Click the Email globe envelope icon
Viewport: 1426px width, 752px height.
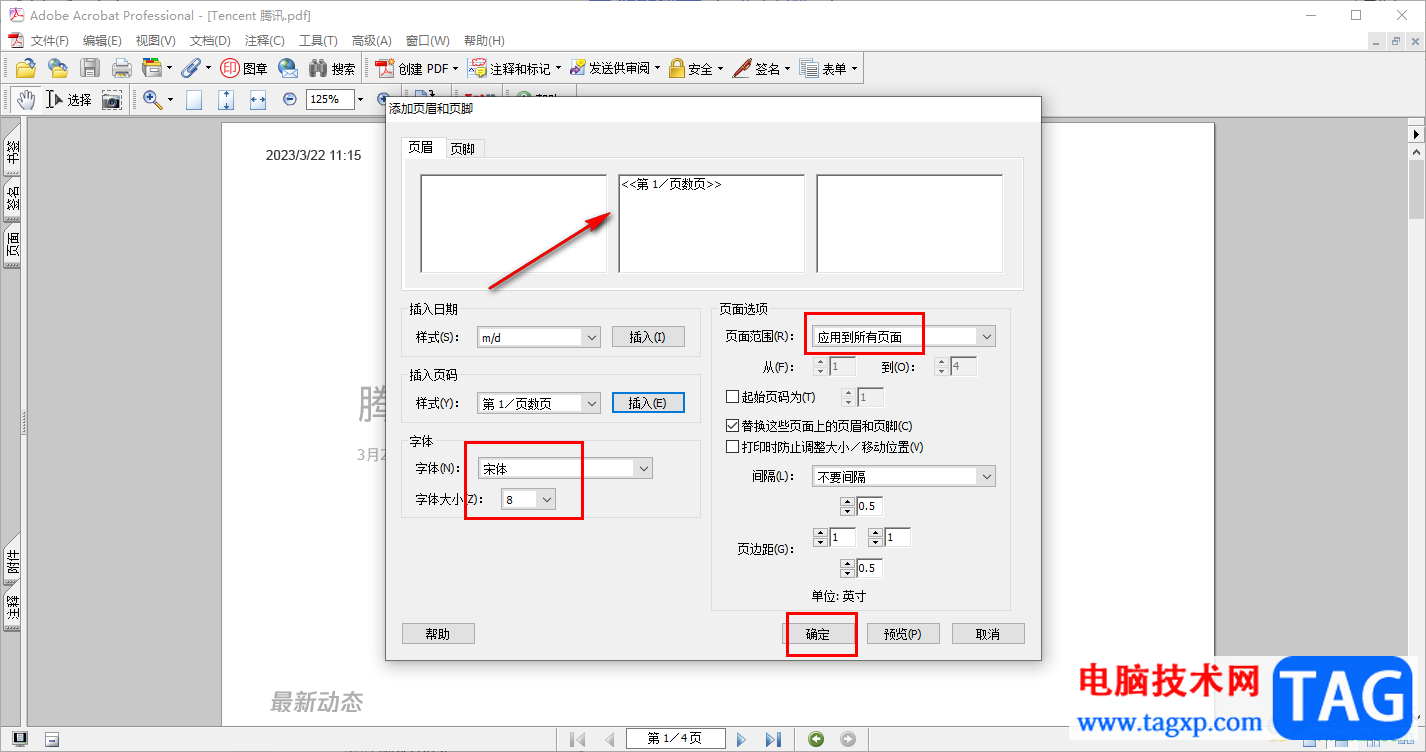288,68
